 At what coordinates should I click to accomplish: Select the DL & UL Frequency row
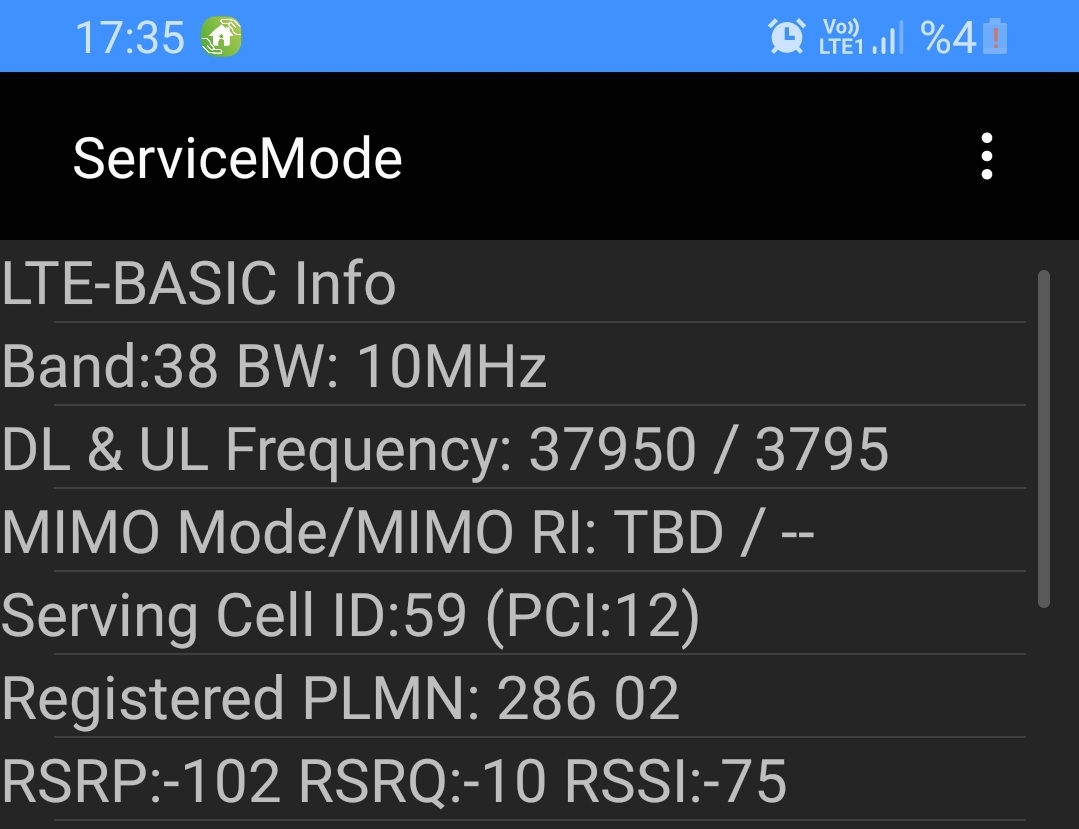point(513,448)
